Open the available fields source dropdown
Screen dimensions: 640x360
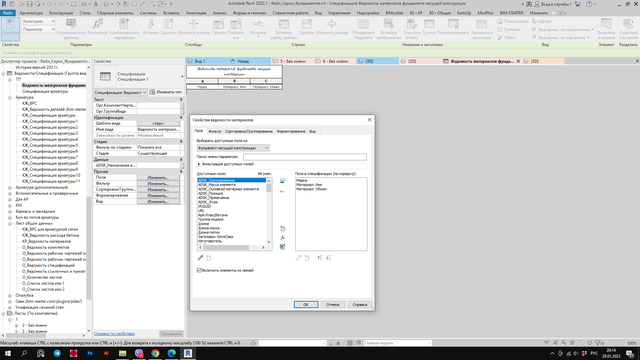[233, 148]
